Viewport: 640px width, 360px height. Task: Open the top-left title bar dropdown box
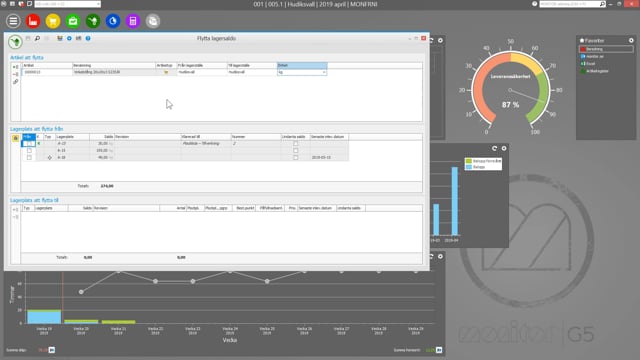coord(68,4)
